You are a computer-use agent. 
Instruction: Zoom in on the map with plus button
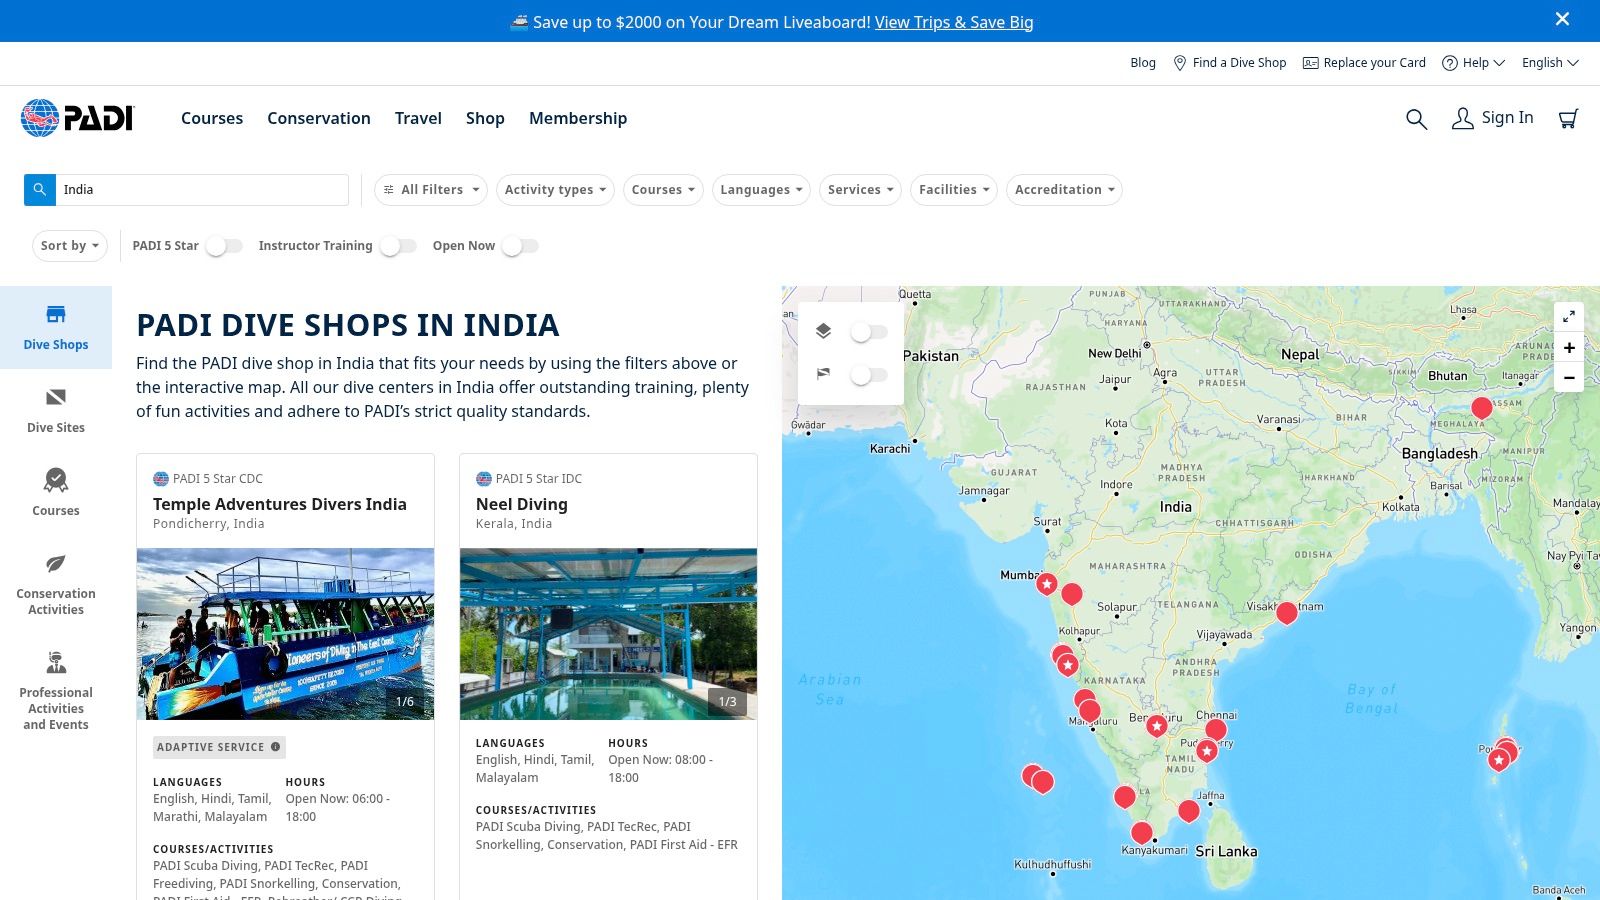coord(1569,348)
